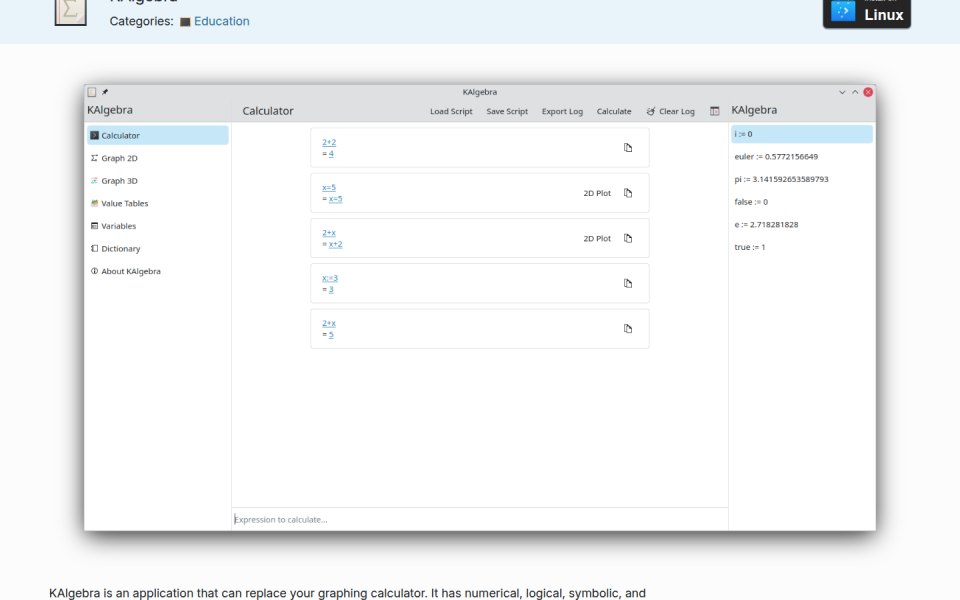Viewport: 960px width, 600px height.
Task: Click the Dictionary sidebar icon
Action: [x=94, y=249]
